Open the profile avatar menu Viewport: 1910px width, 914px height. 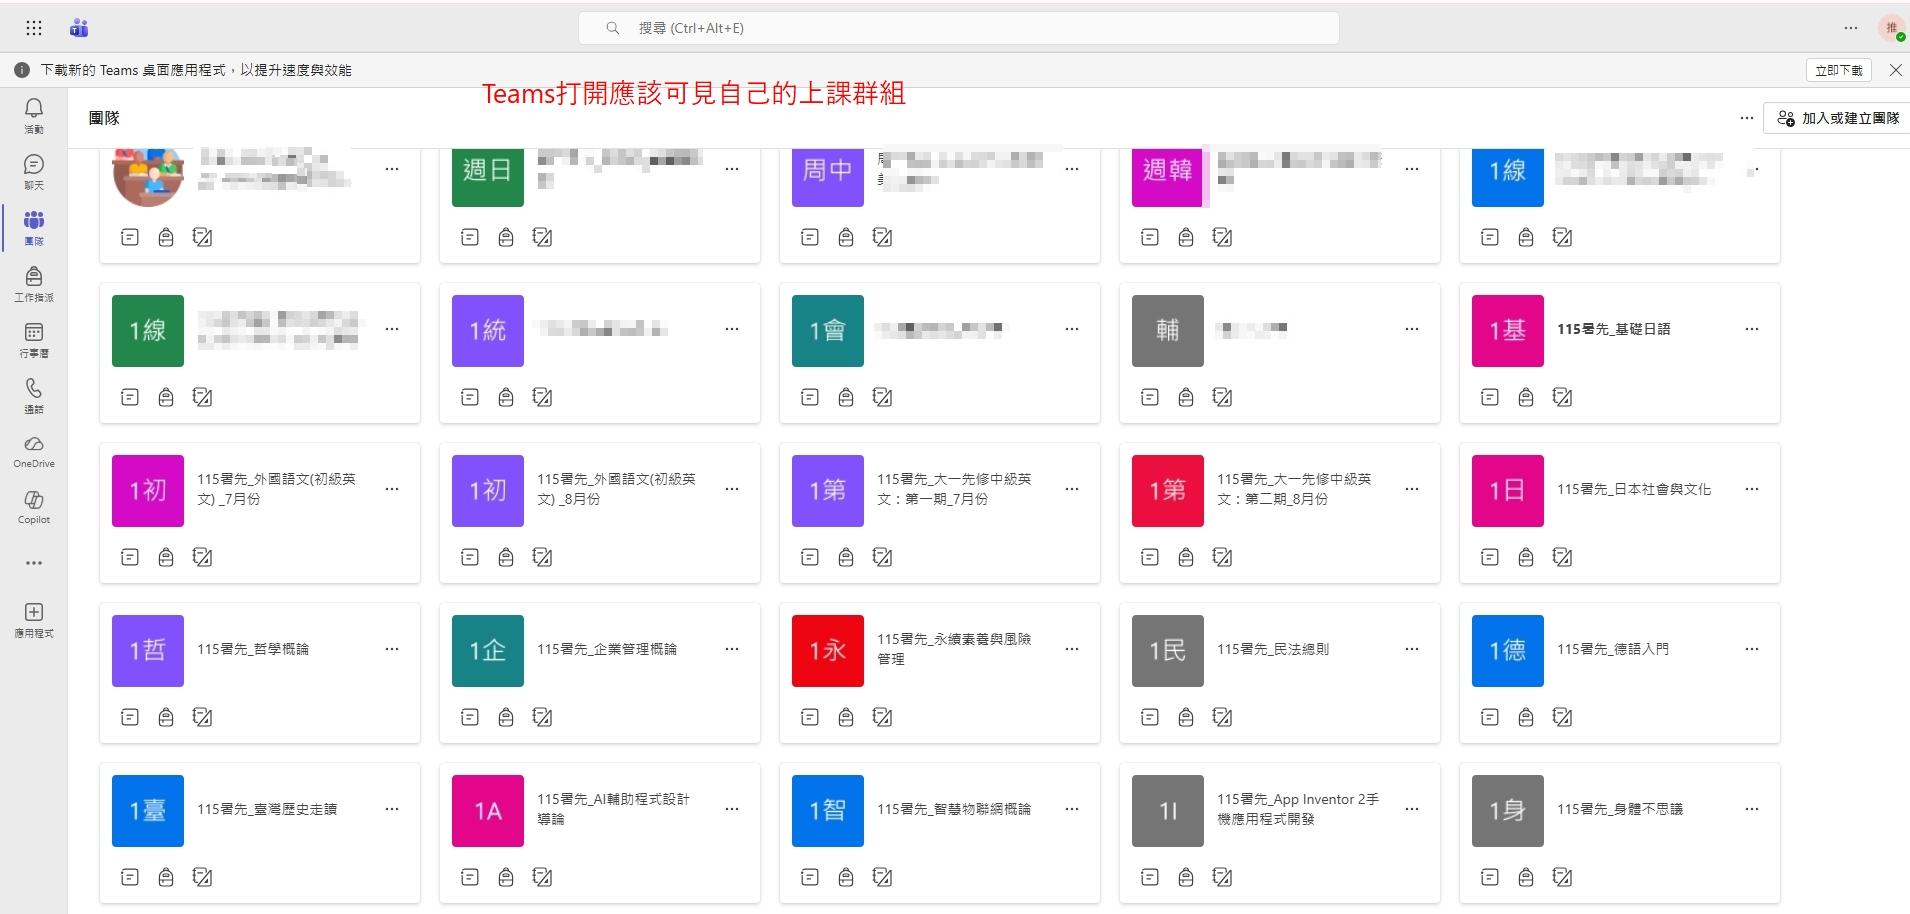[1892, 28]
